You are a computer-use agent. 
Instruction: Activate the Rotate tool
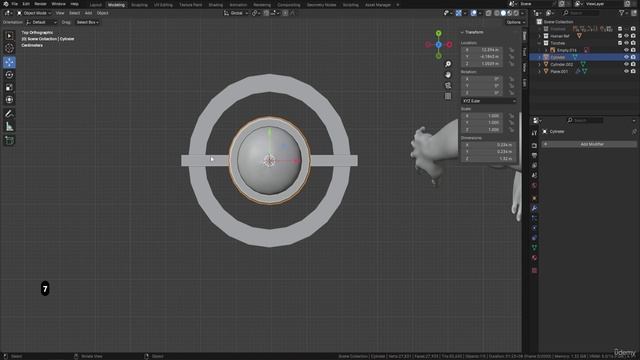[x=9, y=75]
